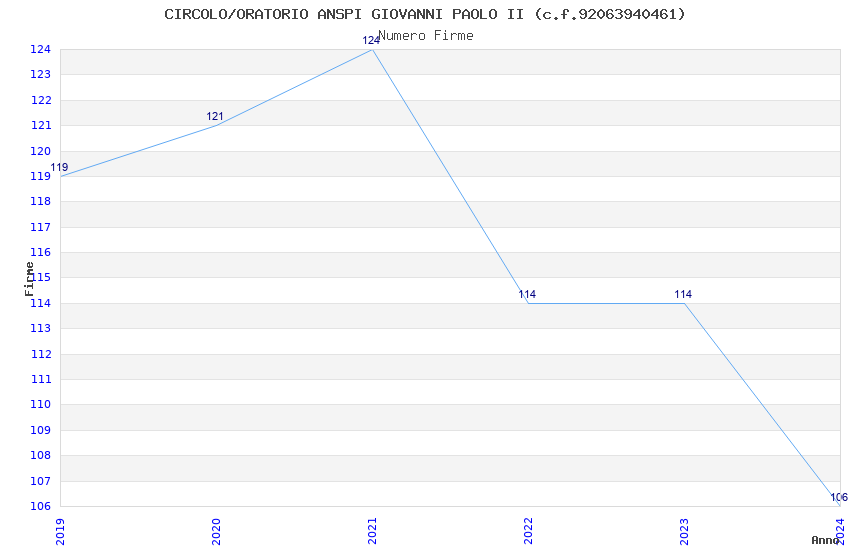The width and height of the screenshot is (850, 550).
Task: Click y-axis tick value 121
Action: tap(41, 125)
